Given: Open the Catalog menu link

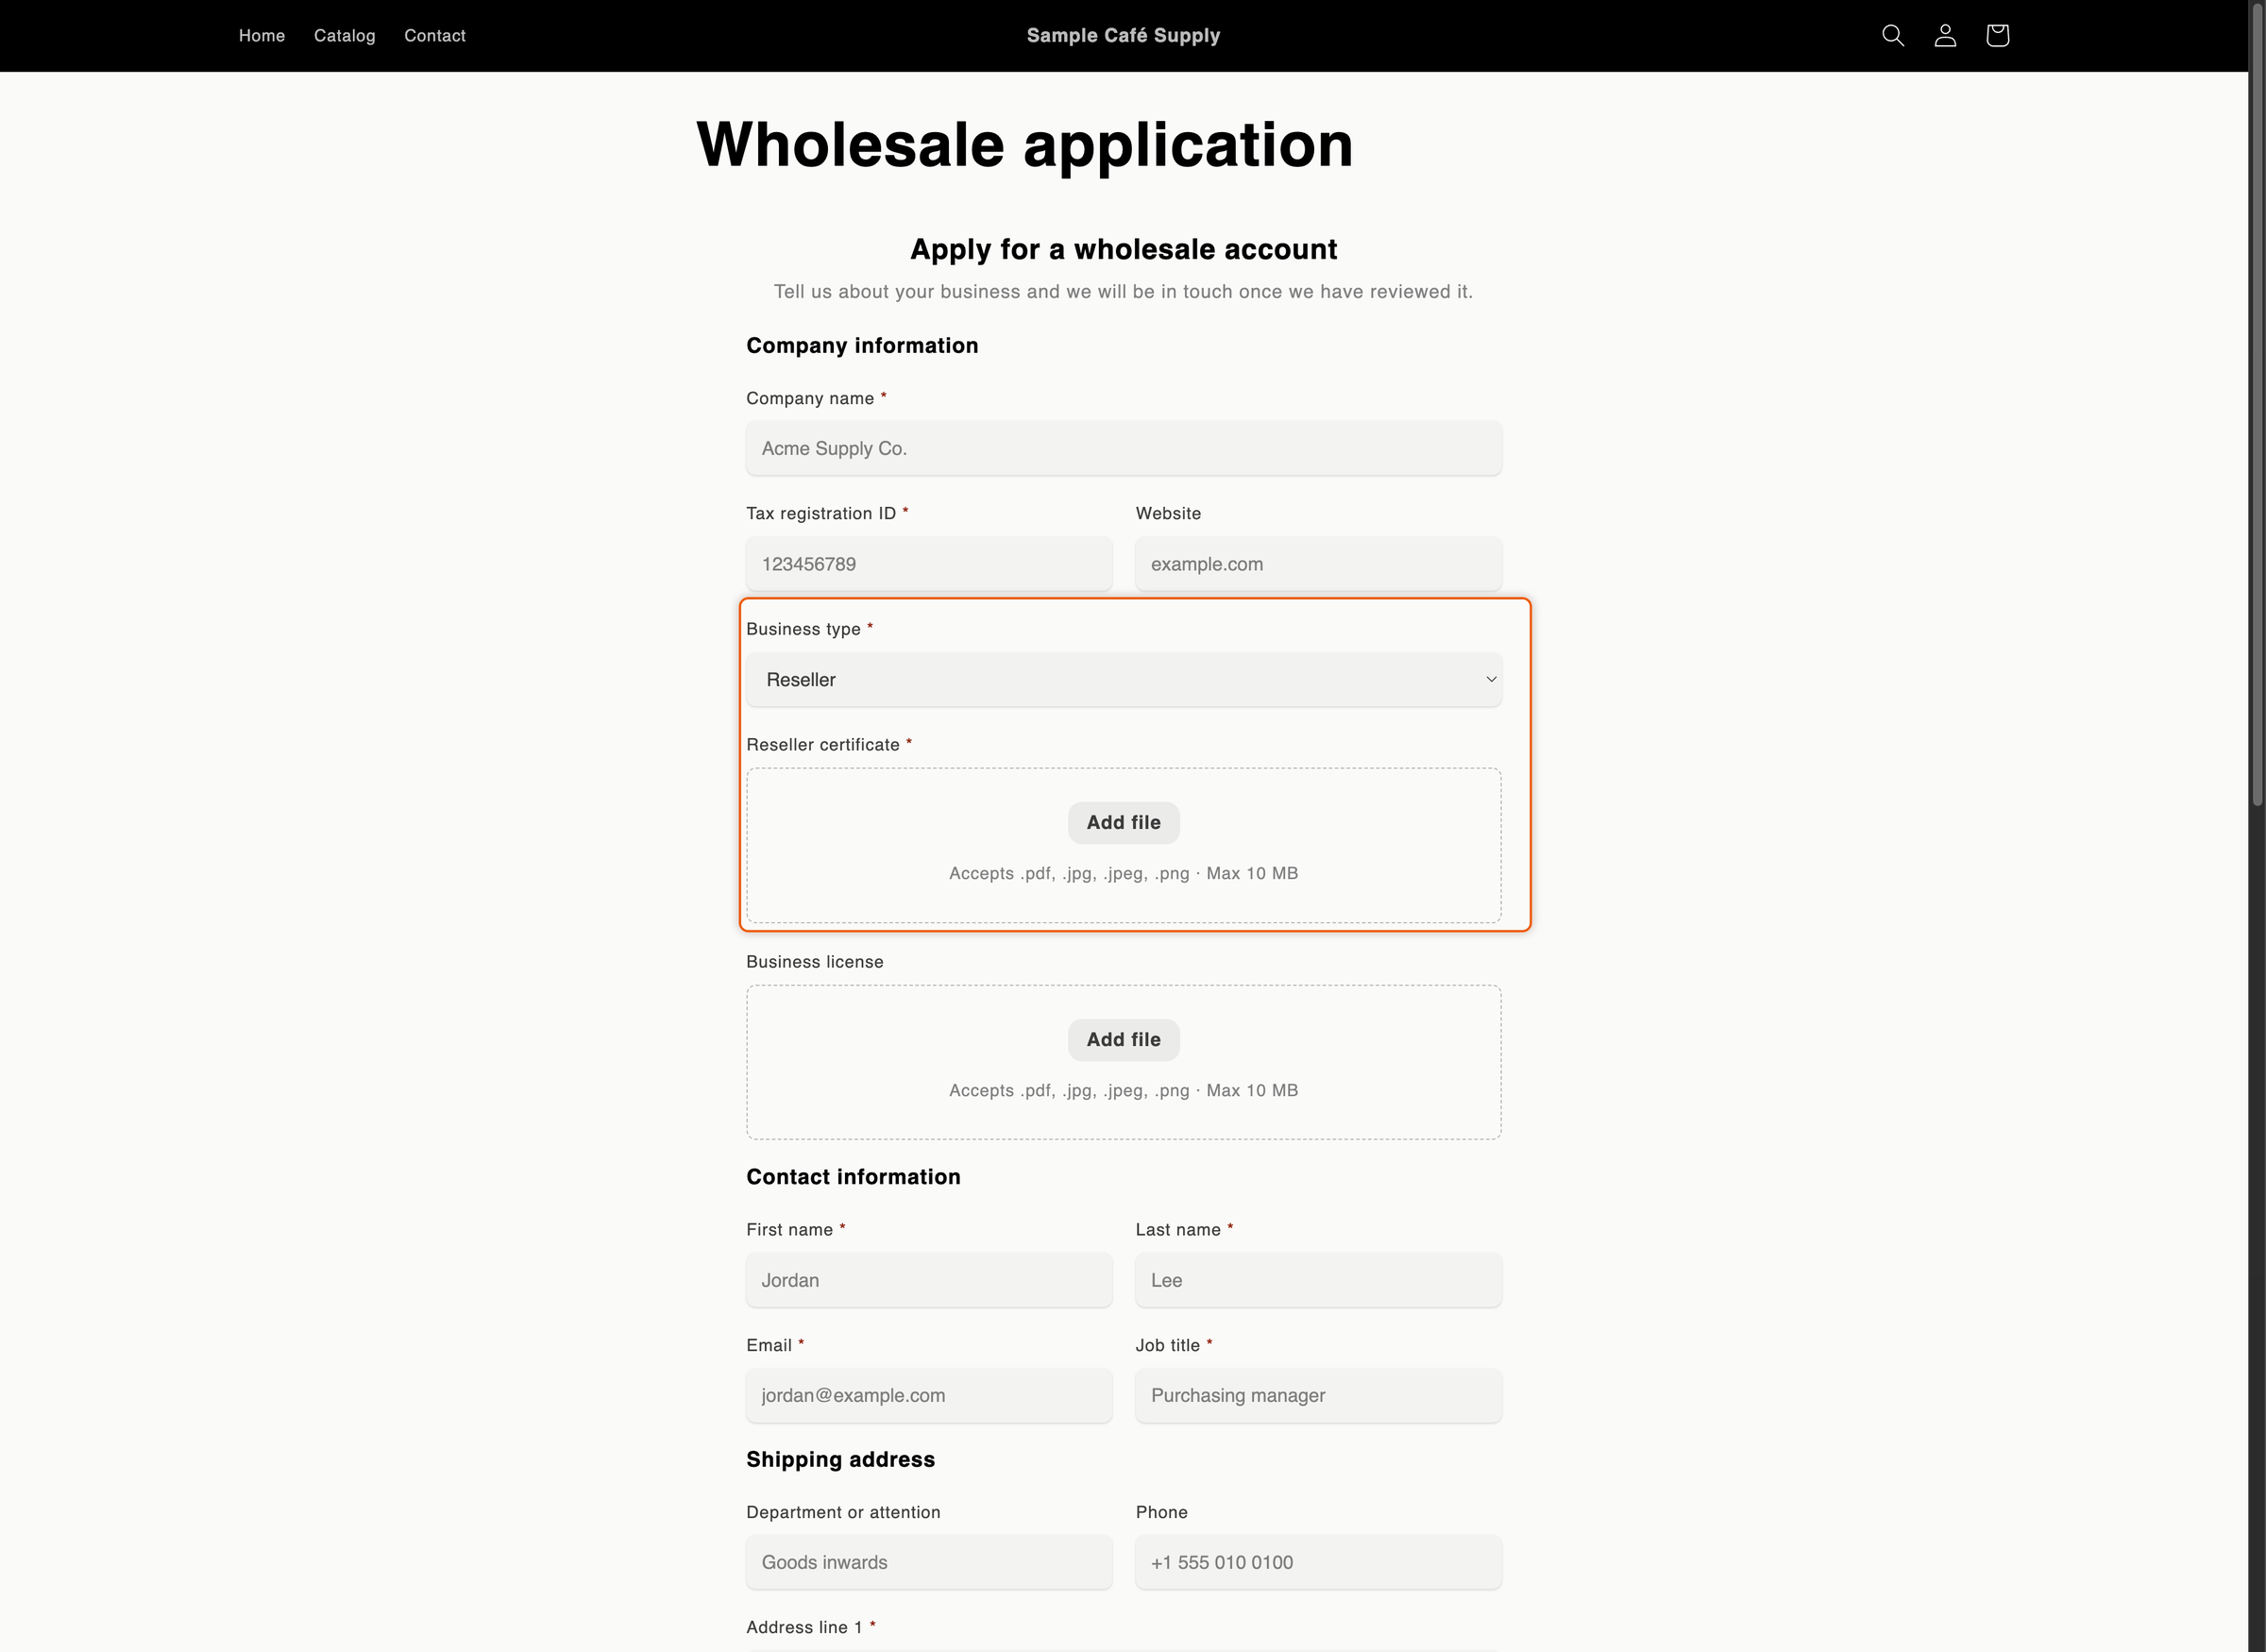Looking at the screenshot, I should (x=344, y=36).
